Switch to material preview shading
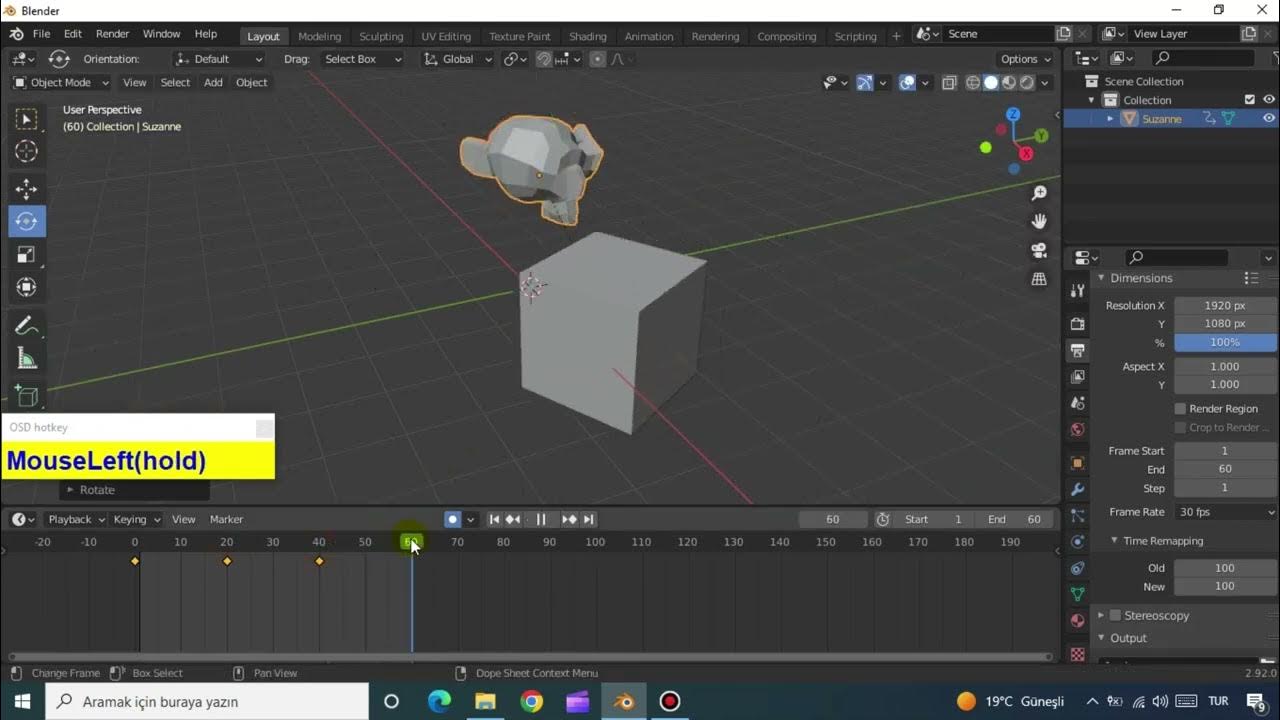The height and width of the screenshot is (720, 1280). pyautogui.click(x=1009, y=83)
